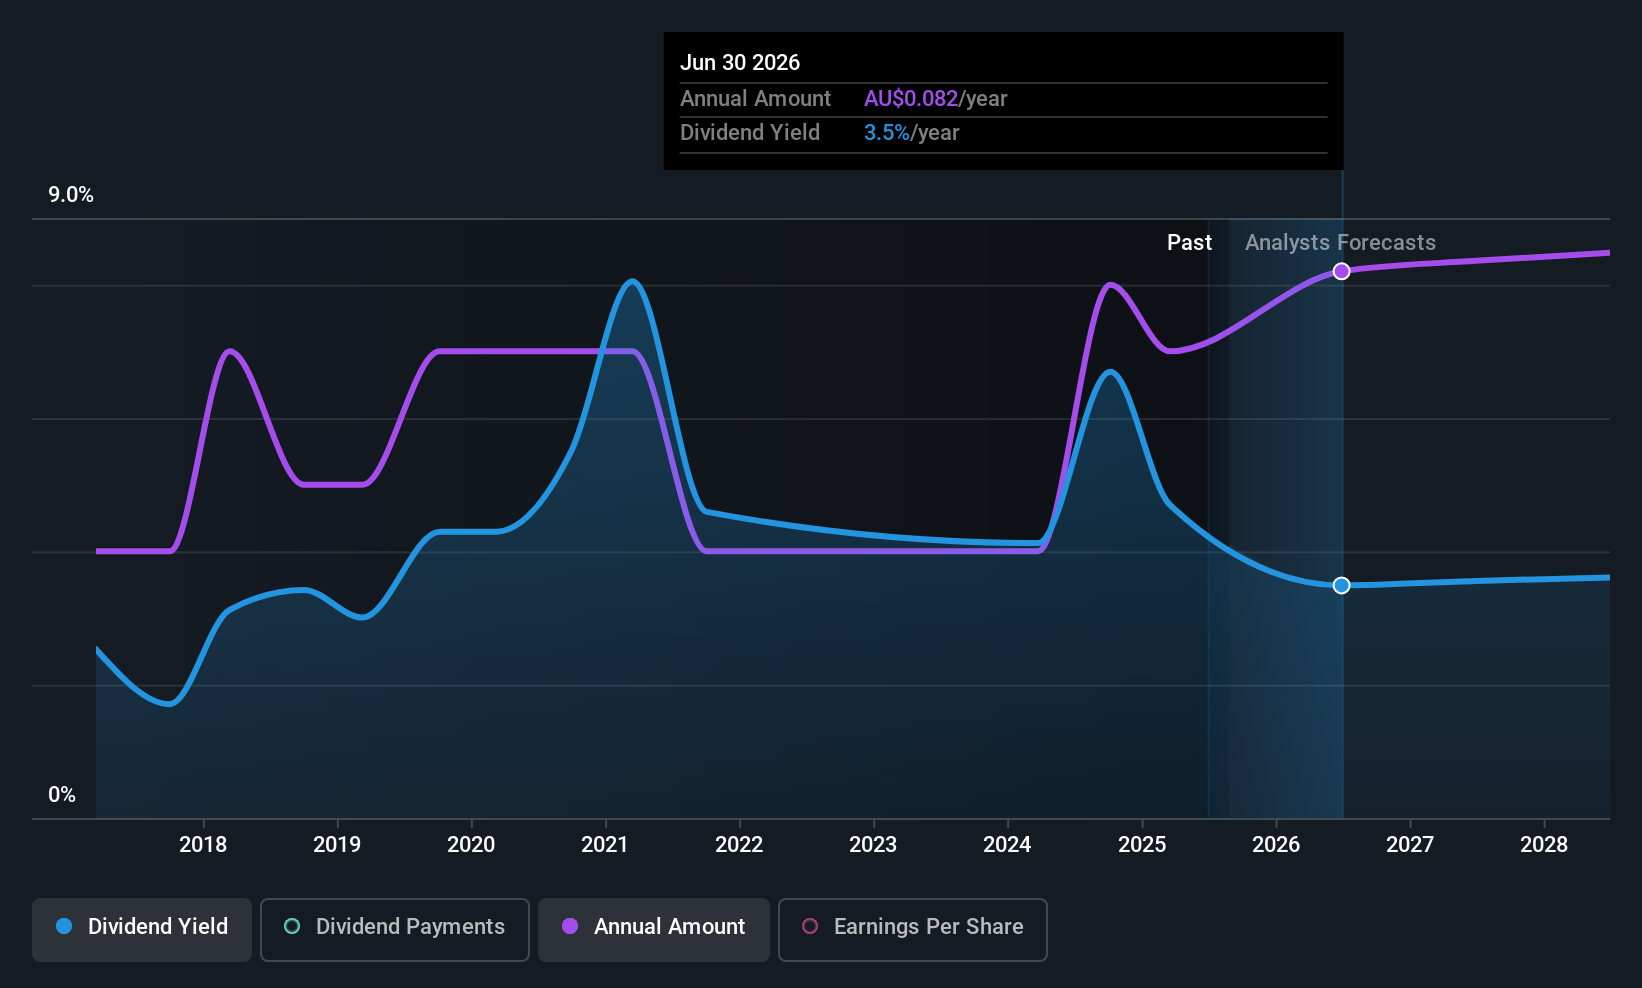Click the 2023 x-axis label
This screenshot has height=988, width=1642.
click(873, 845)
